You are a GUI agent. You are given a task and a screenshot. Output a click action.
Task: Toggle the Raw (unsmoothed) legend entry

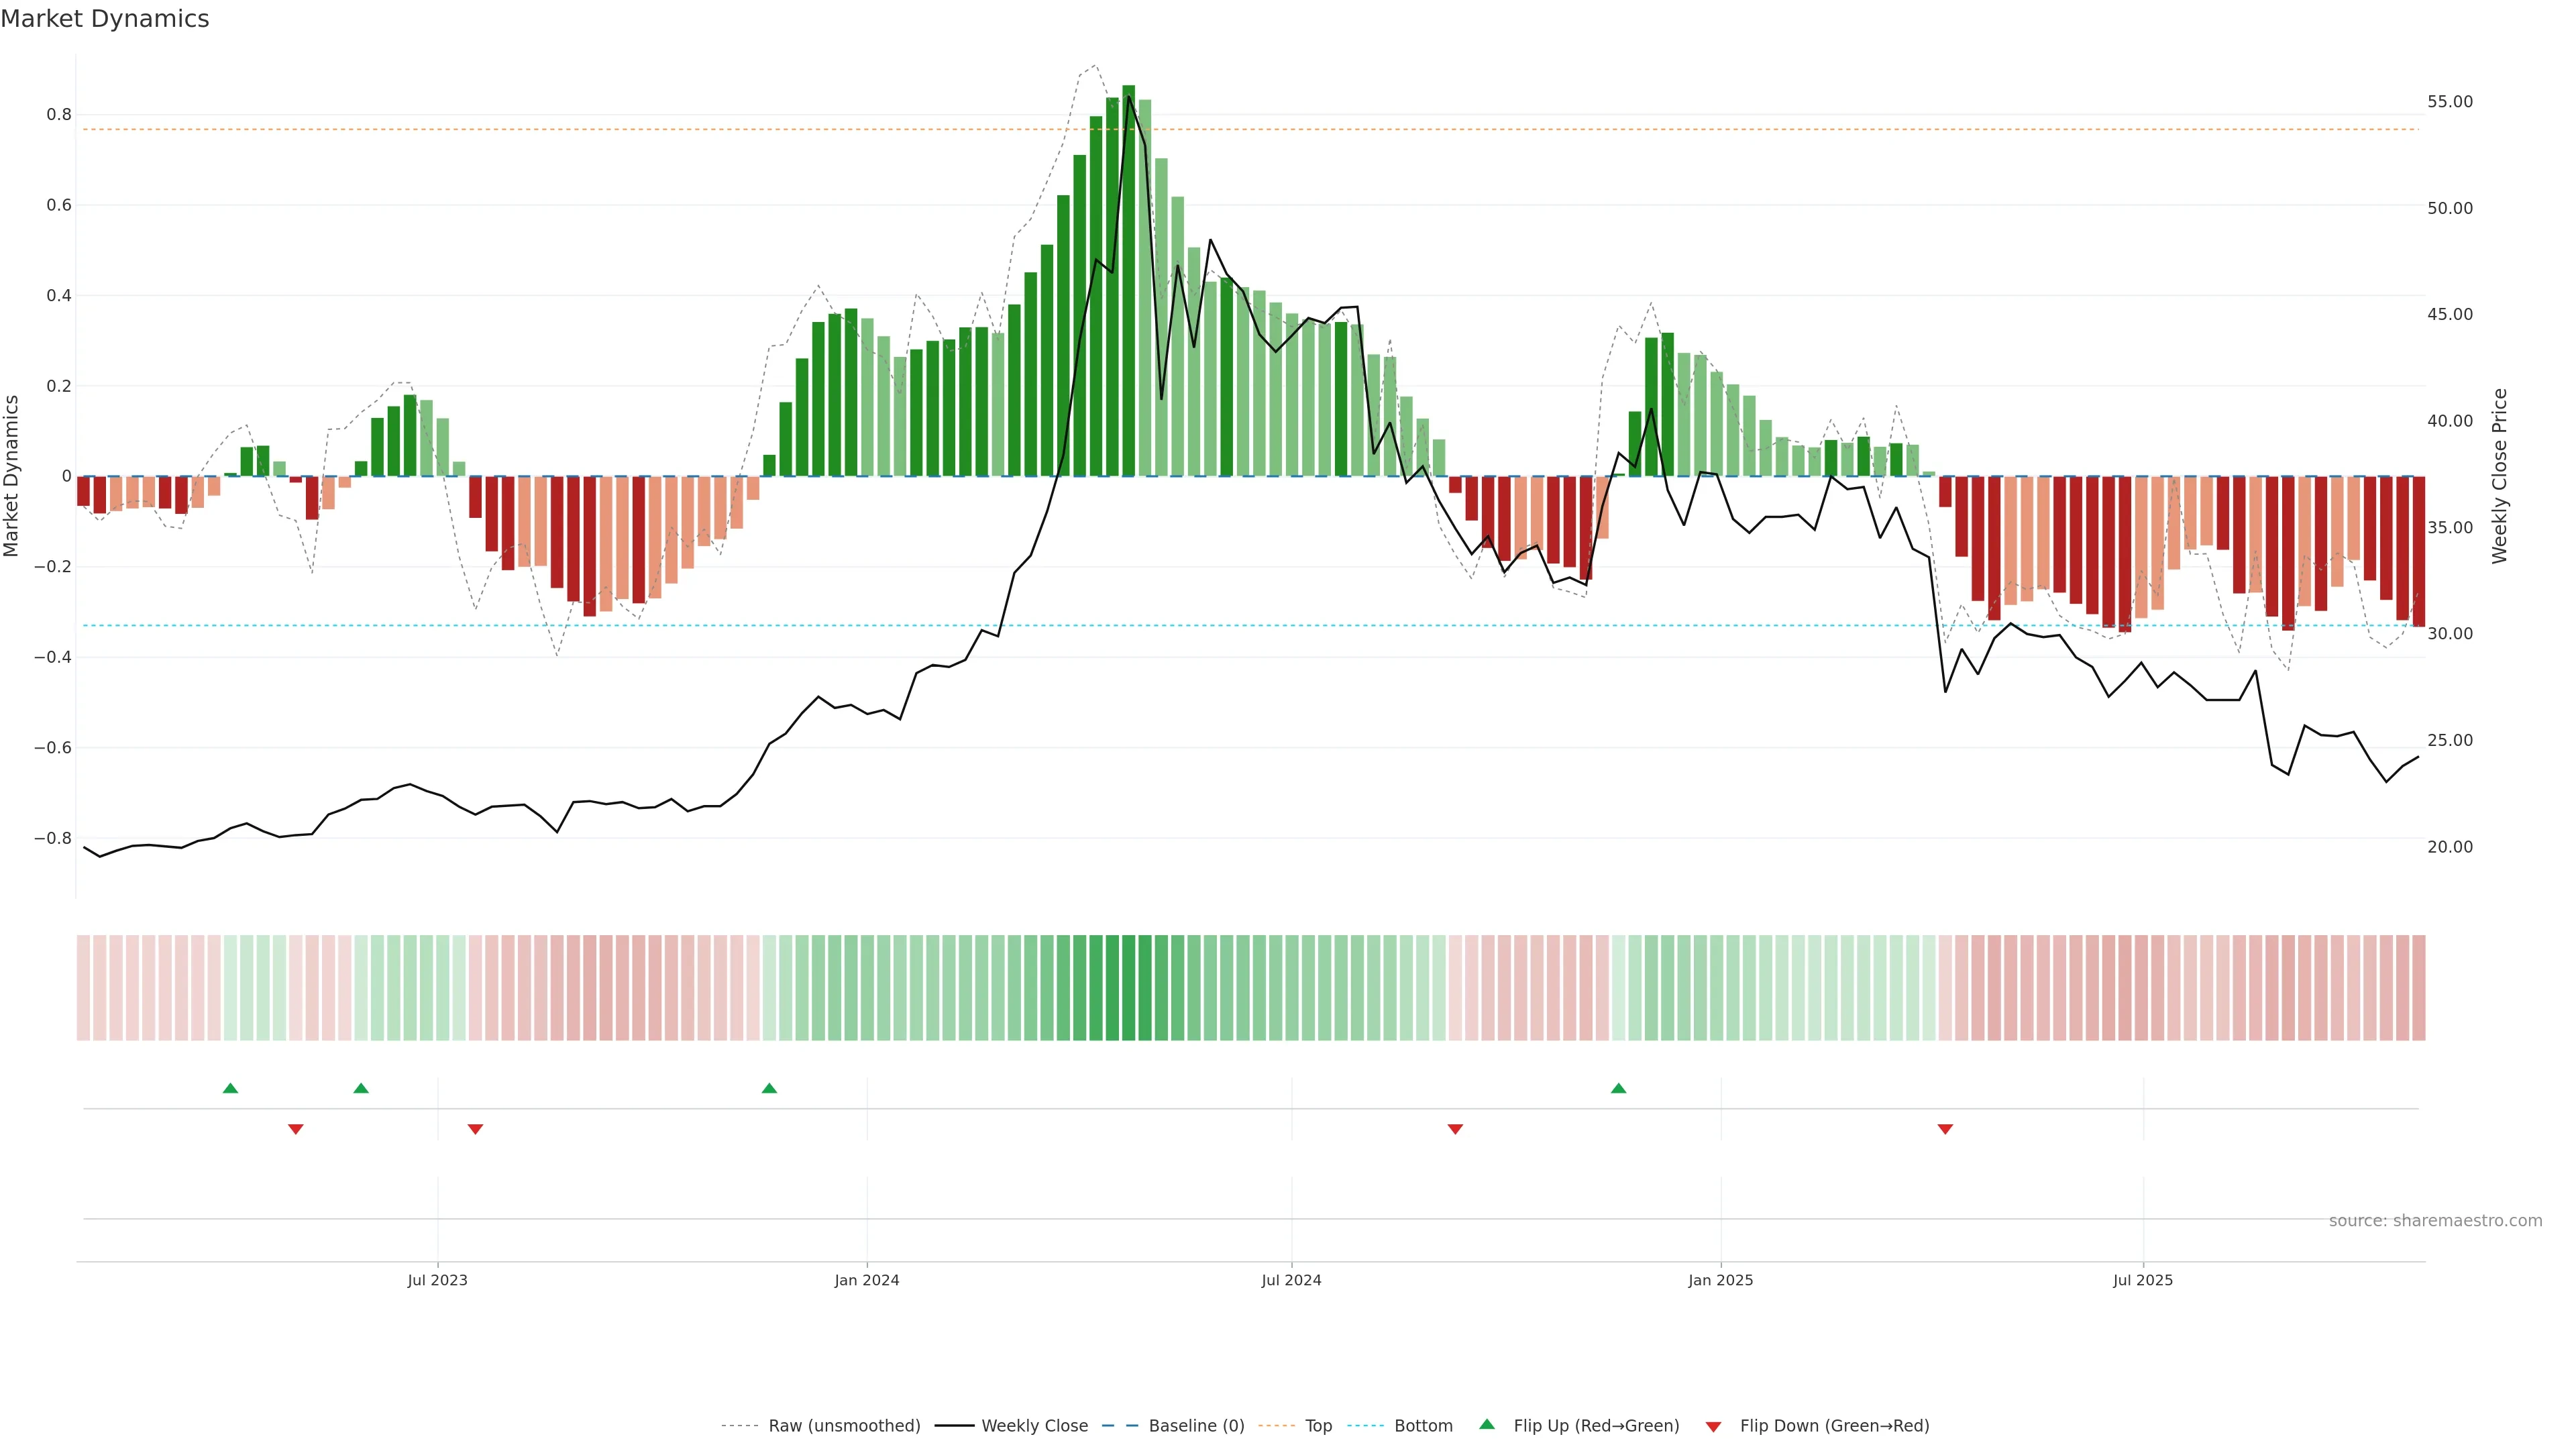click(844, 1426)
